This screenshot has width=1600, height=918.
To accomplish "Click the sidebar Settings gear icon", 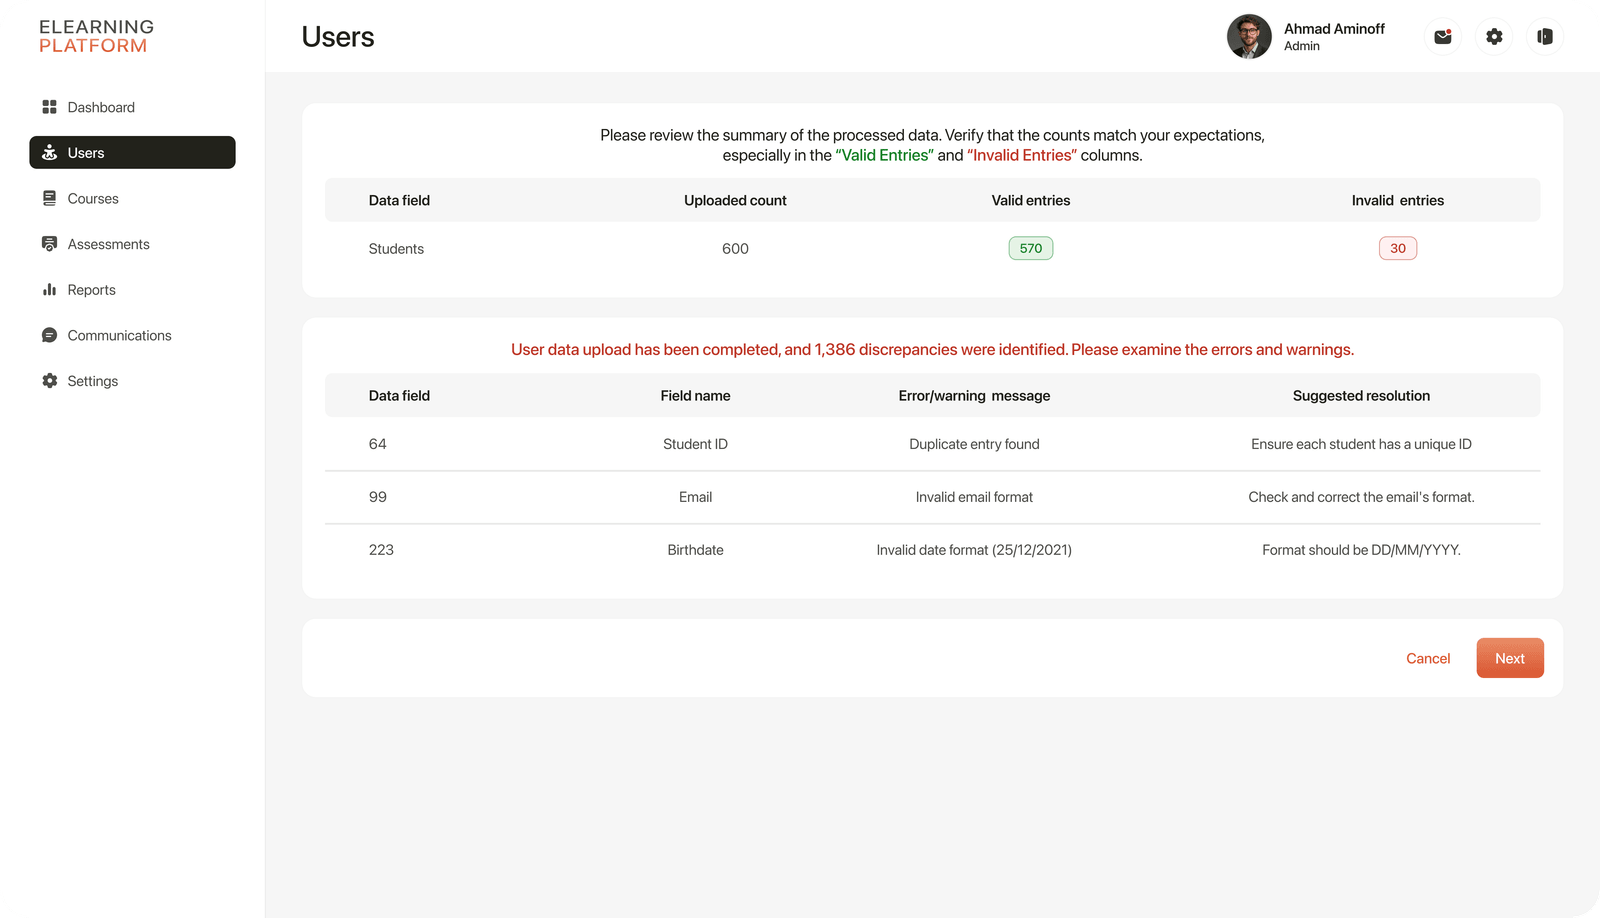I will [49, 381].
